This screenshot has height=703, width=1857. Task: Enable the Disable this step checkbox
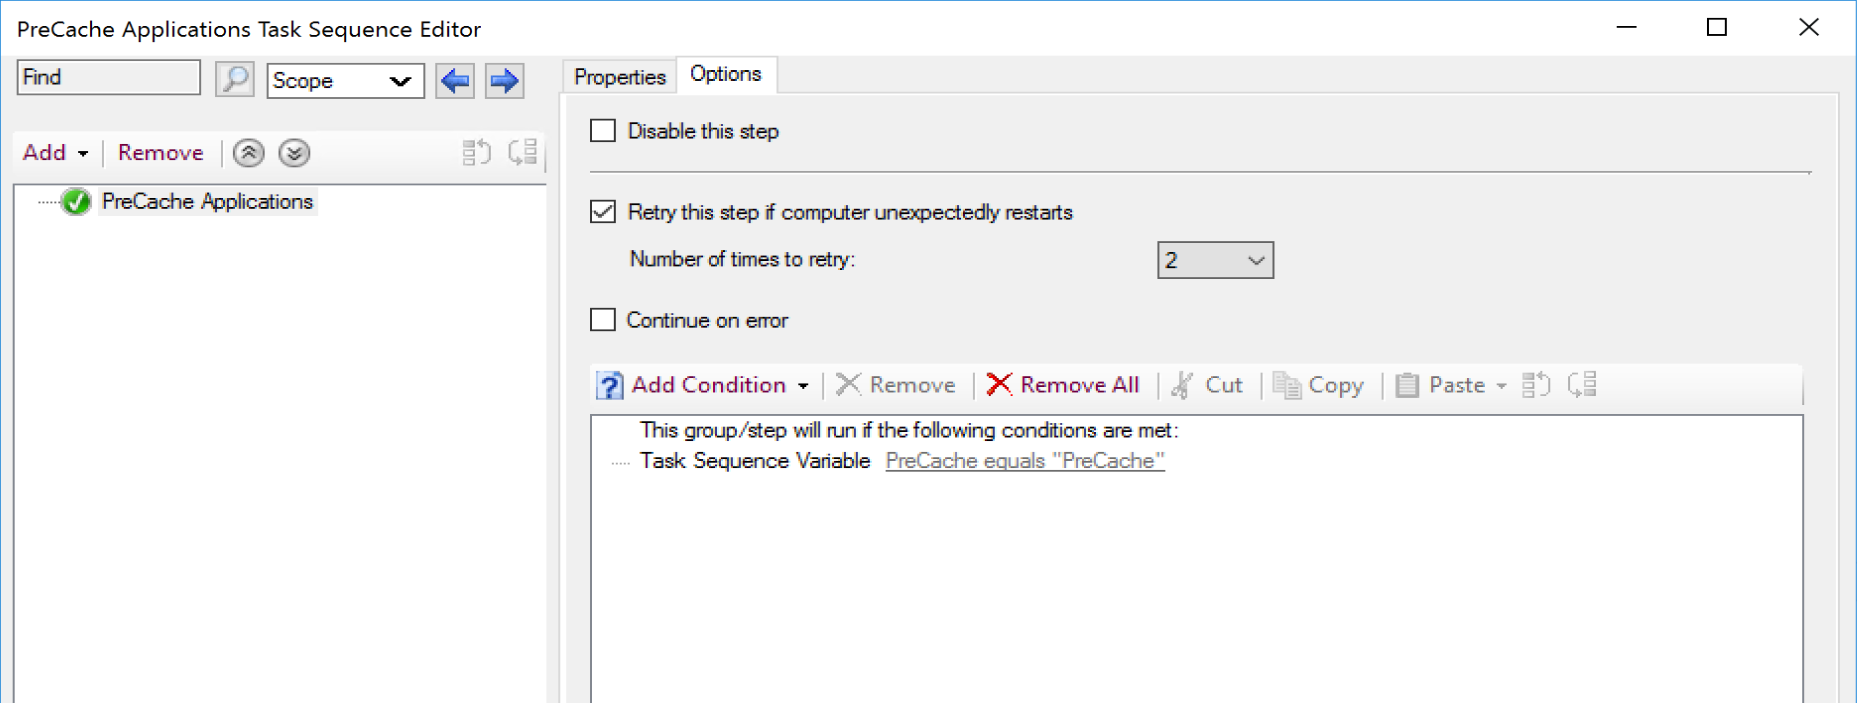603,131
